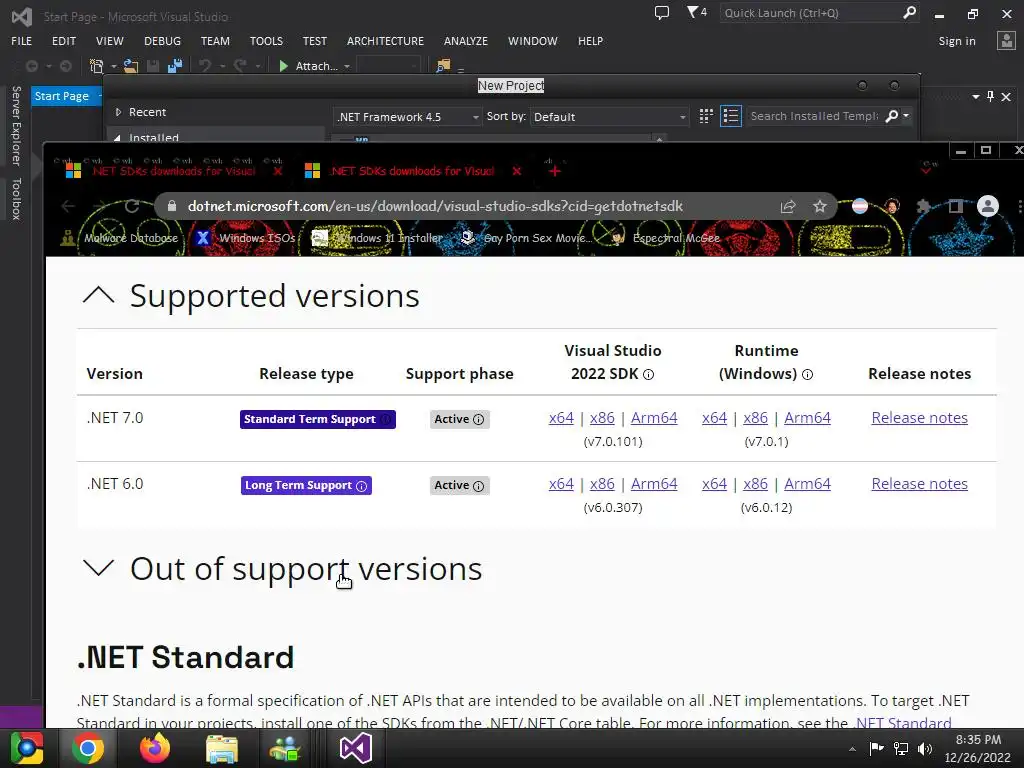Screen dimensions: 1024x768
Task: Open the TOOLS menu
Action: pyautogui.click(x=266, y=40)
